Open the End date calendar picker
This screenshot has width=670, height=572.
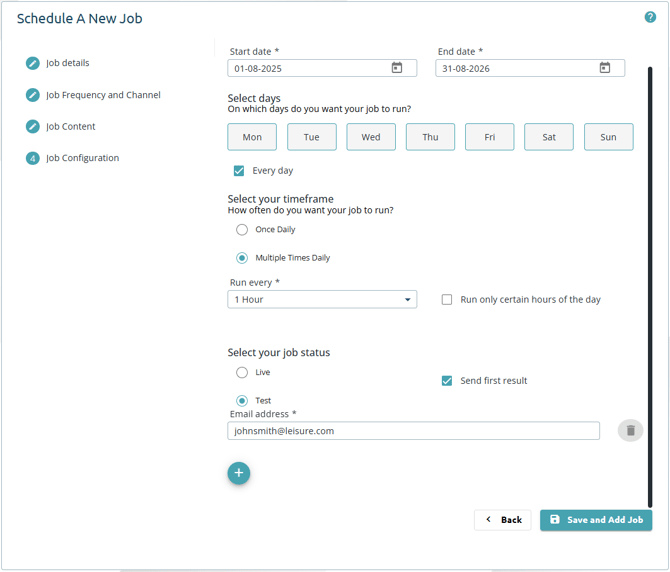click(x=605, y=67)
